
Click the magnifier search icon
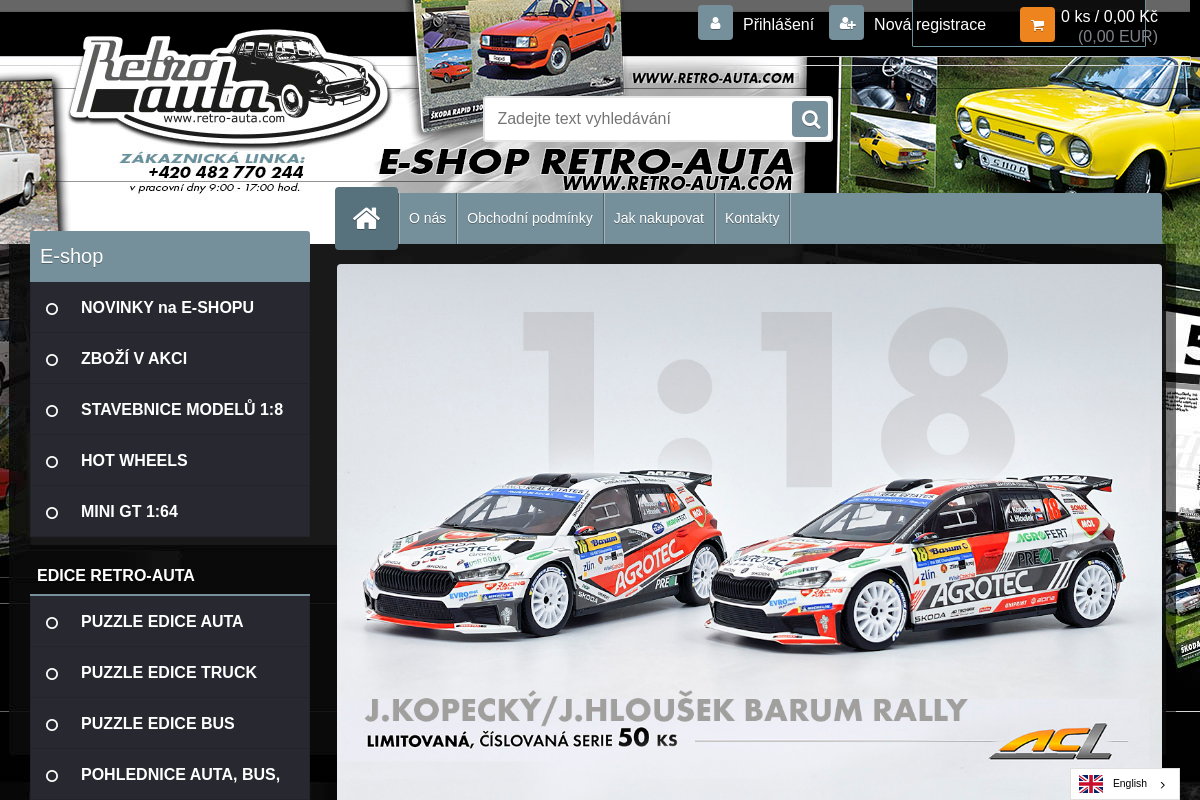pos(809,118)
